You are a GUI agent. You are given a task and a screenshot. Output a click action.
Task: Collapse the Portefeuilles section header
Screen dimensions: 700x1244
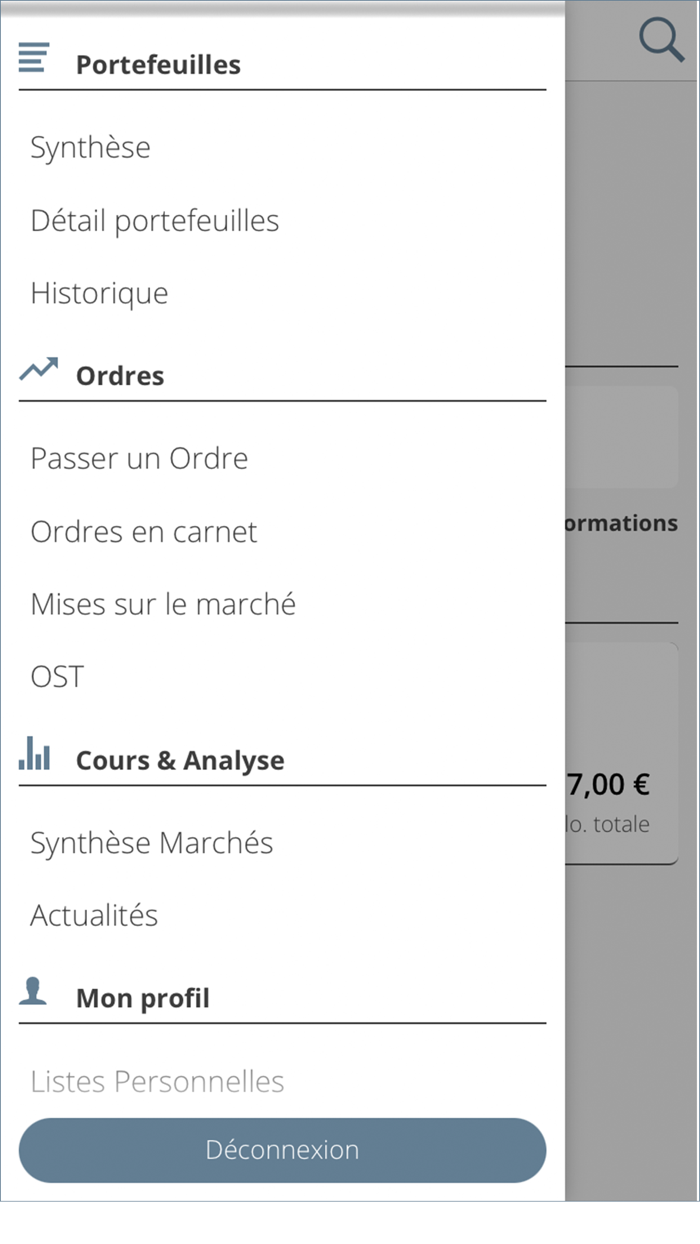click(x=158, y=64)
